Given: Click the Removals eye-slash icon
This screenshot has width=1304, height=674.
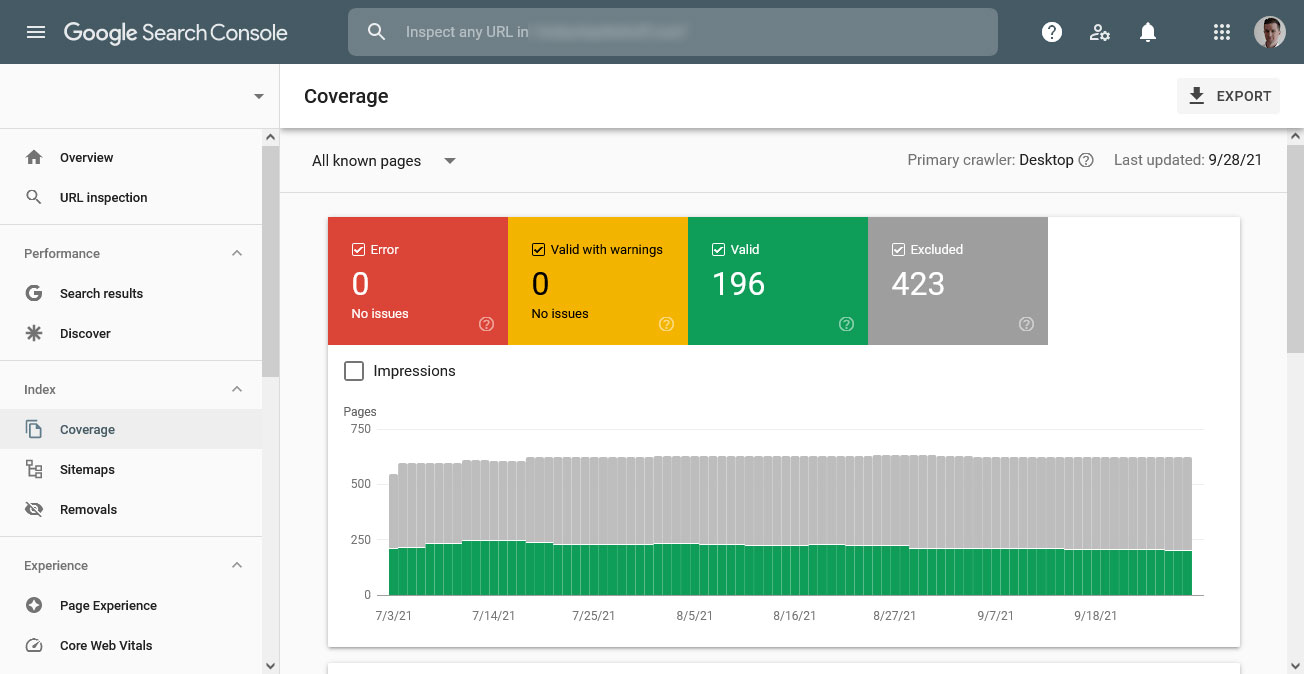Looking at the screenshot, I should coord(34,509).
